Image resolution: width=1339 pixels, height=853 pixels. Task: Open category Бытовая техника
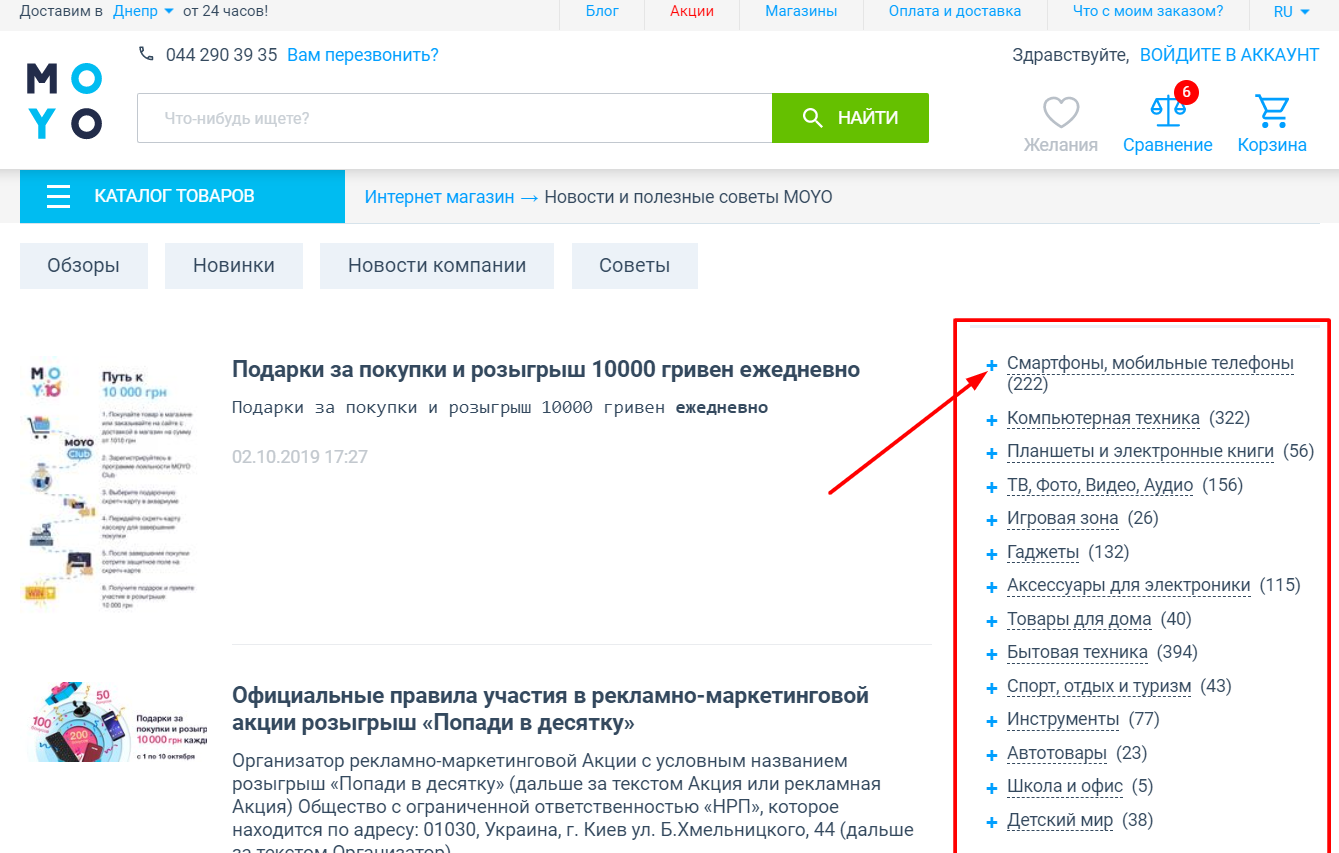click(1077, 652)
